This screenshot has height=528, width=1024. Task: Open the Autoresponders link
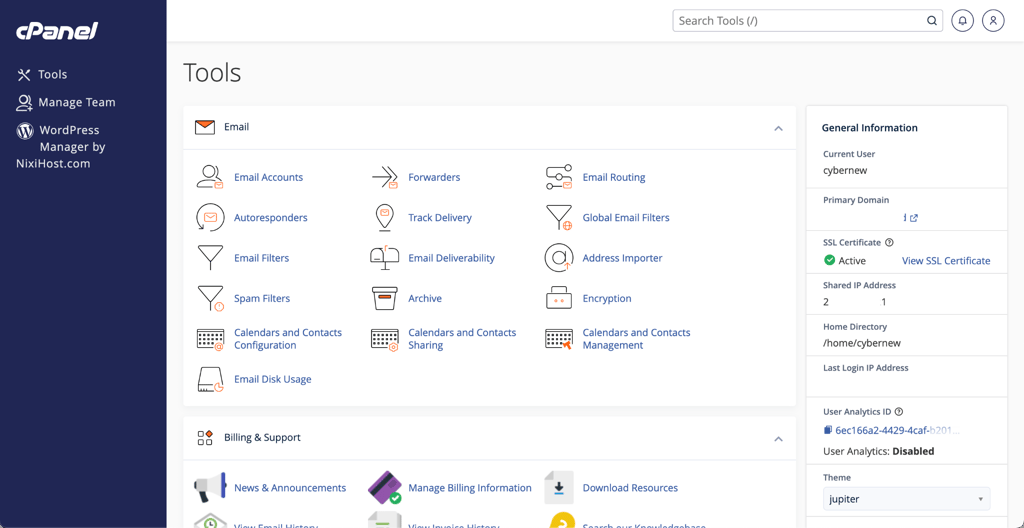270,218
